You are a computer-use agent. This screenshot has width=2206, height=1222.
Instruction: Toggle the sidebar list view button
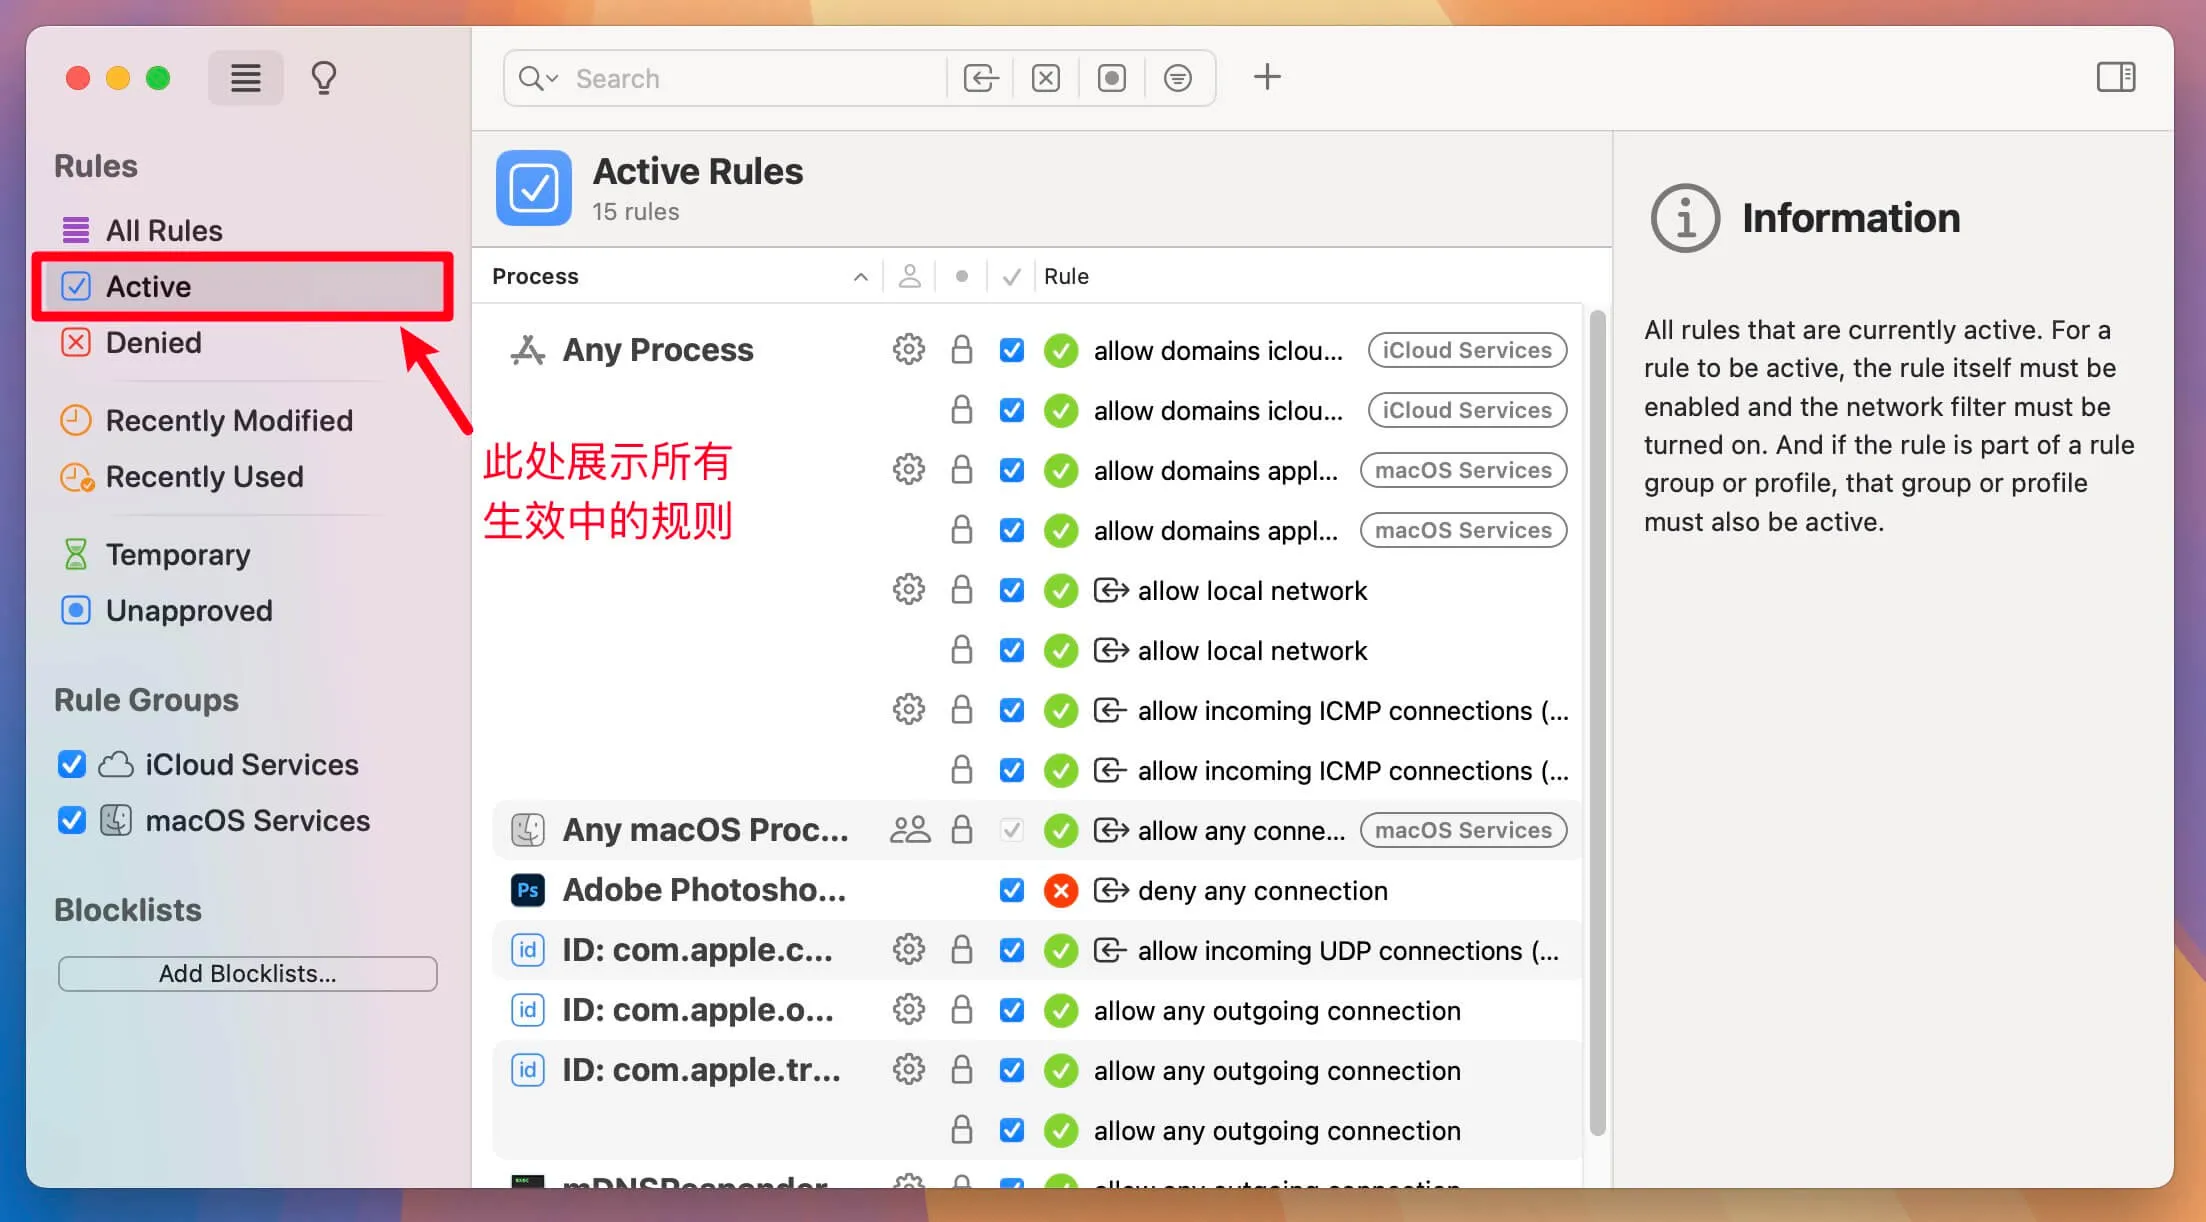(x=246, y=78)
